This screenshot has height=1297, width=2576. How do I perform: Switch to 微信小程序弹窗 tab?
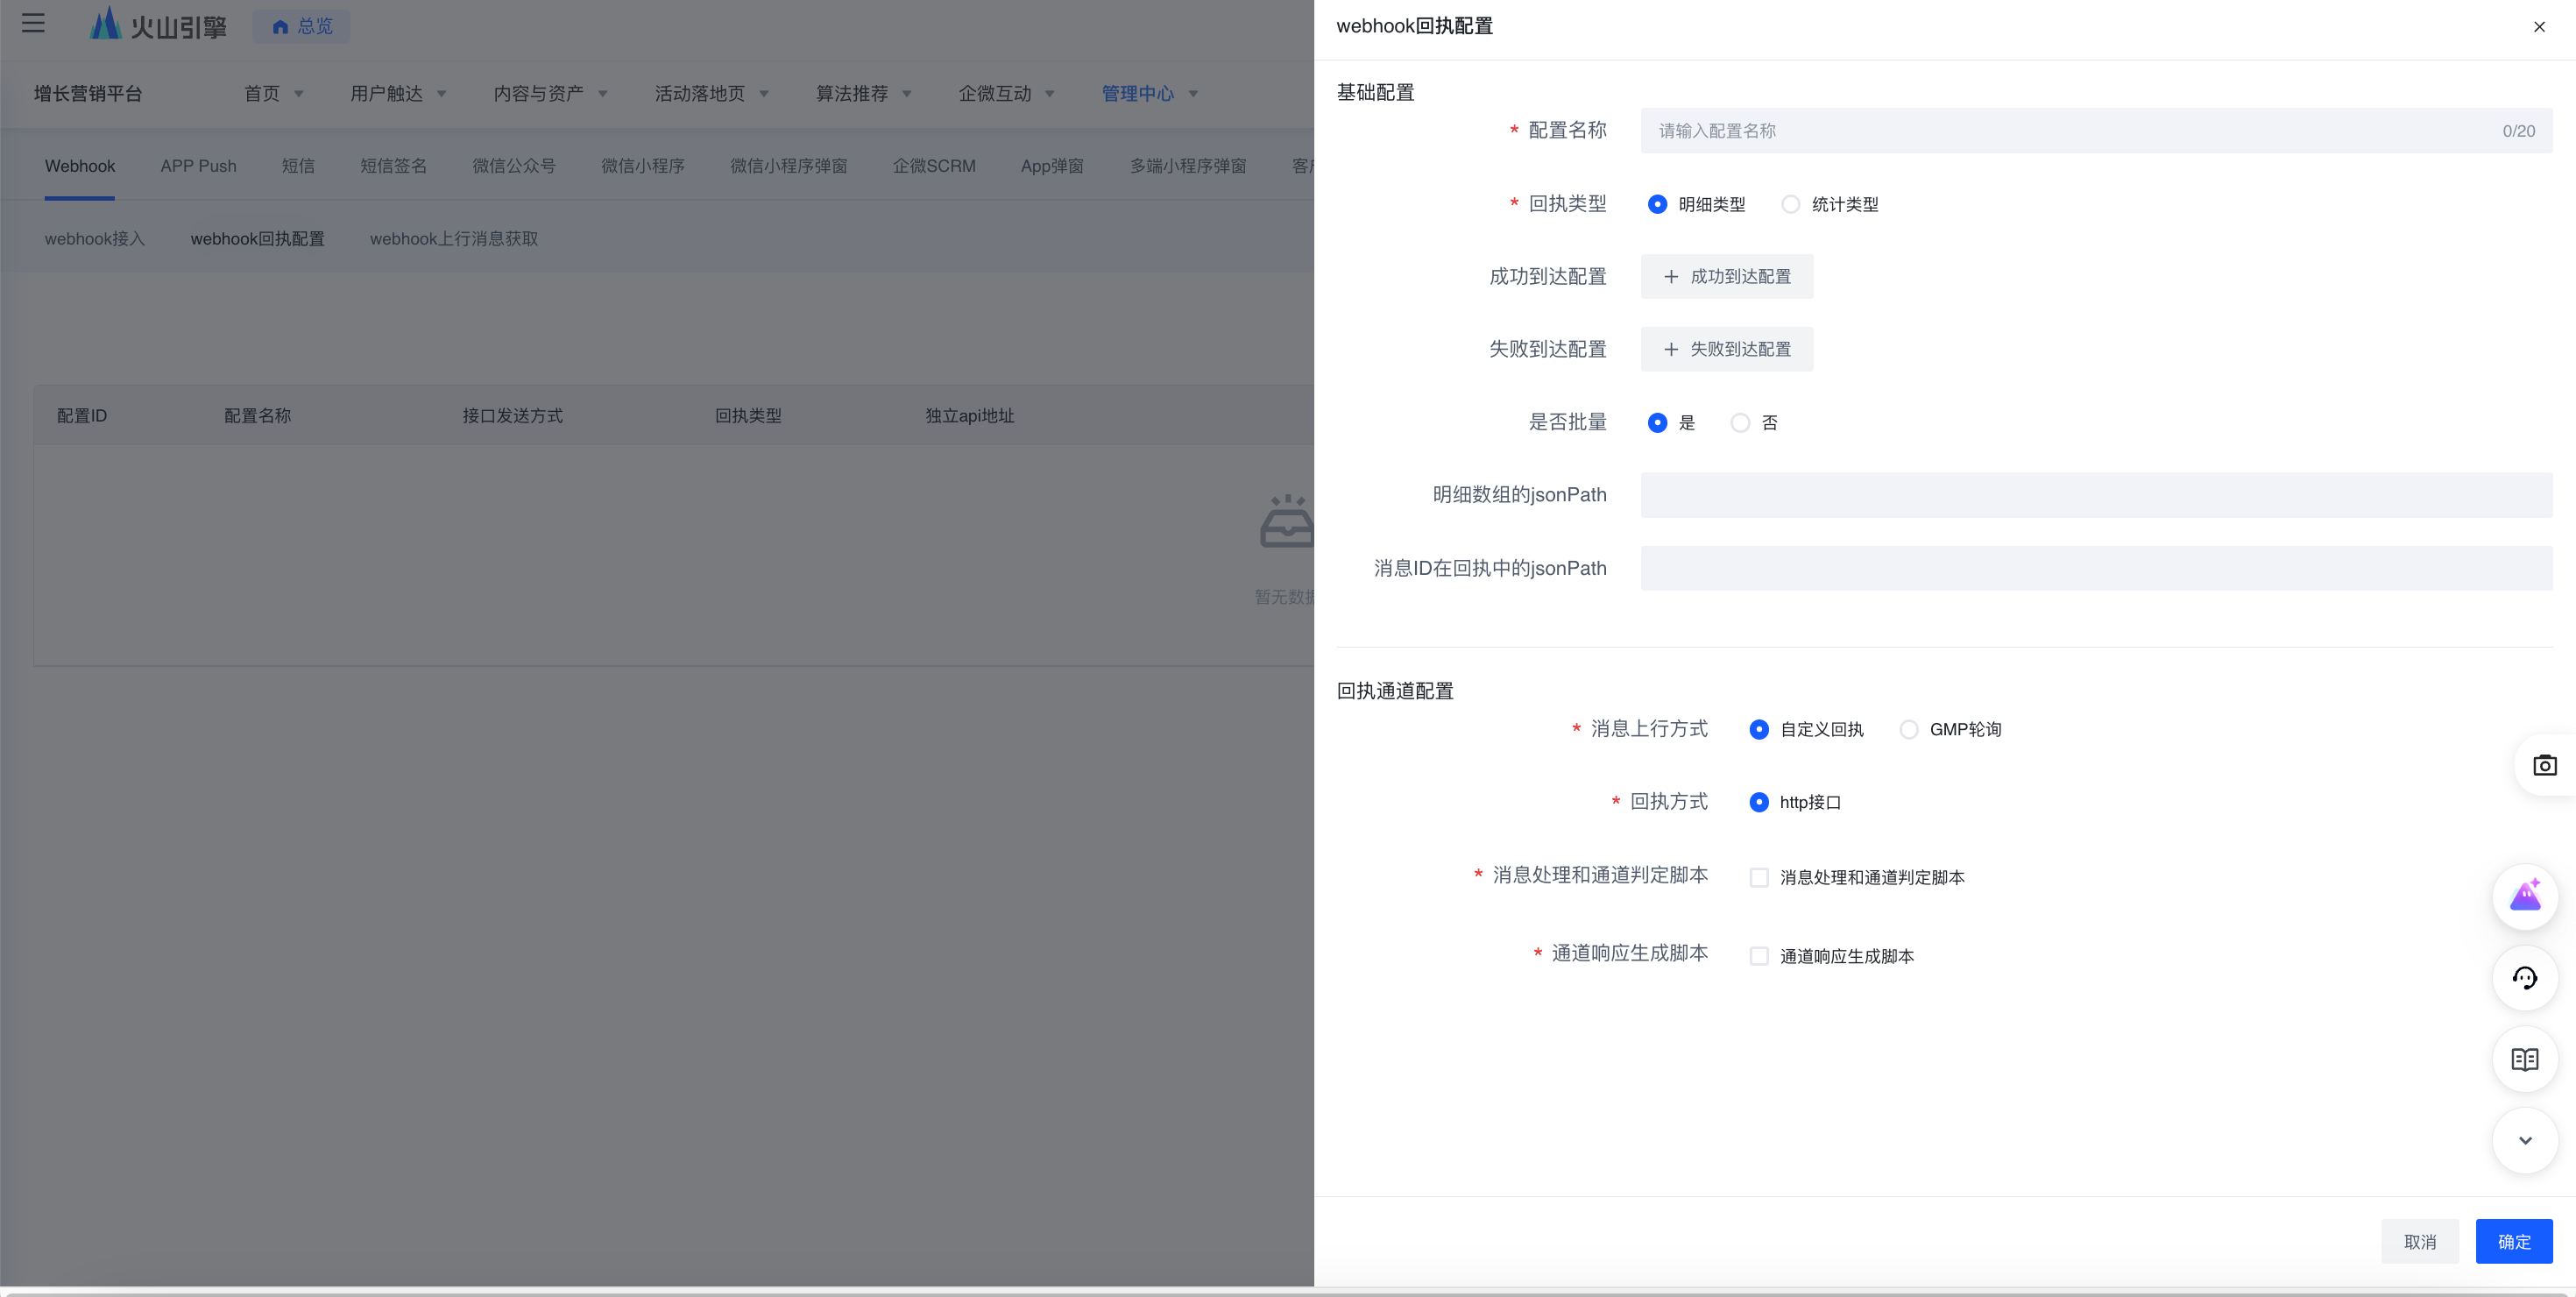(x=788, y=166)
